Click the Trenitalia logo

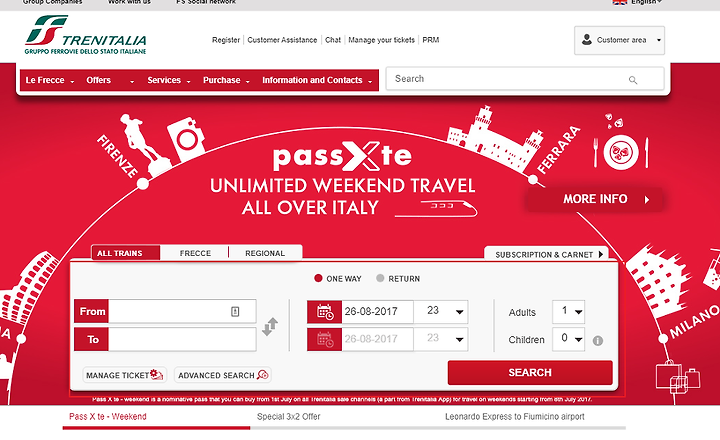(86, 35)
